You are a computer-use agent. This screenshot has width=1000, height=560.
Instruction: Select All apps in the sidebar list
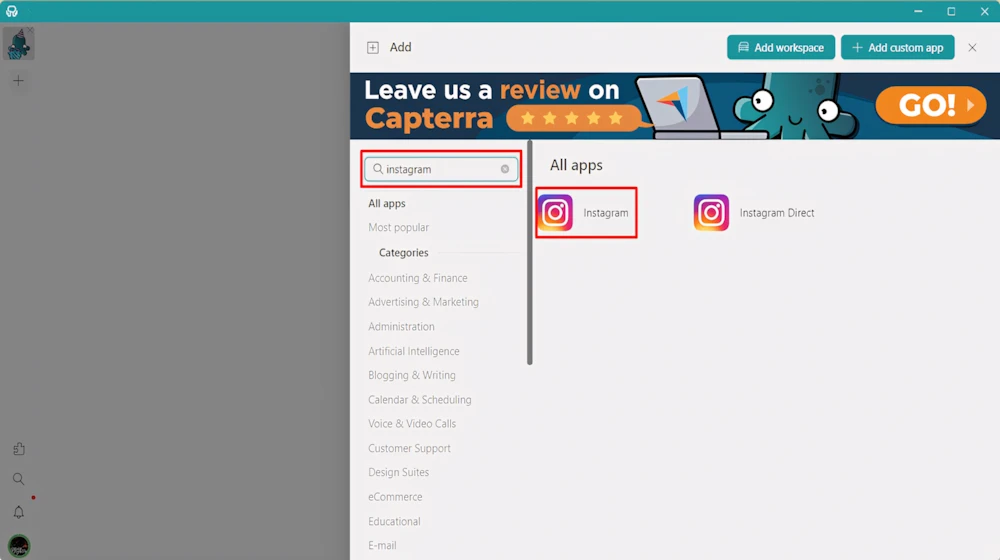coord(386,203)
